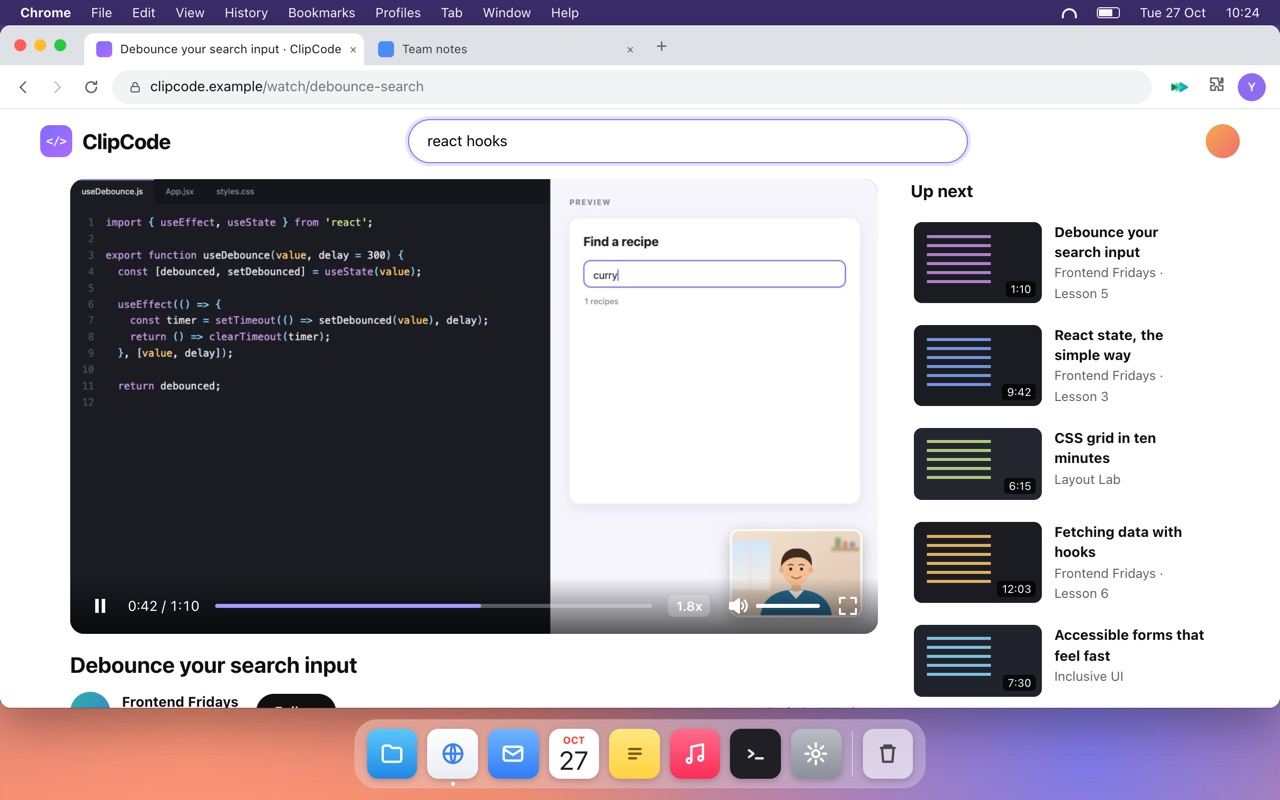Open the View menu

[x=190, y=13]
